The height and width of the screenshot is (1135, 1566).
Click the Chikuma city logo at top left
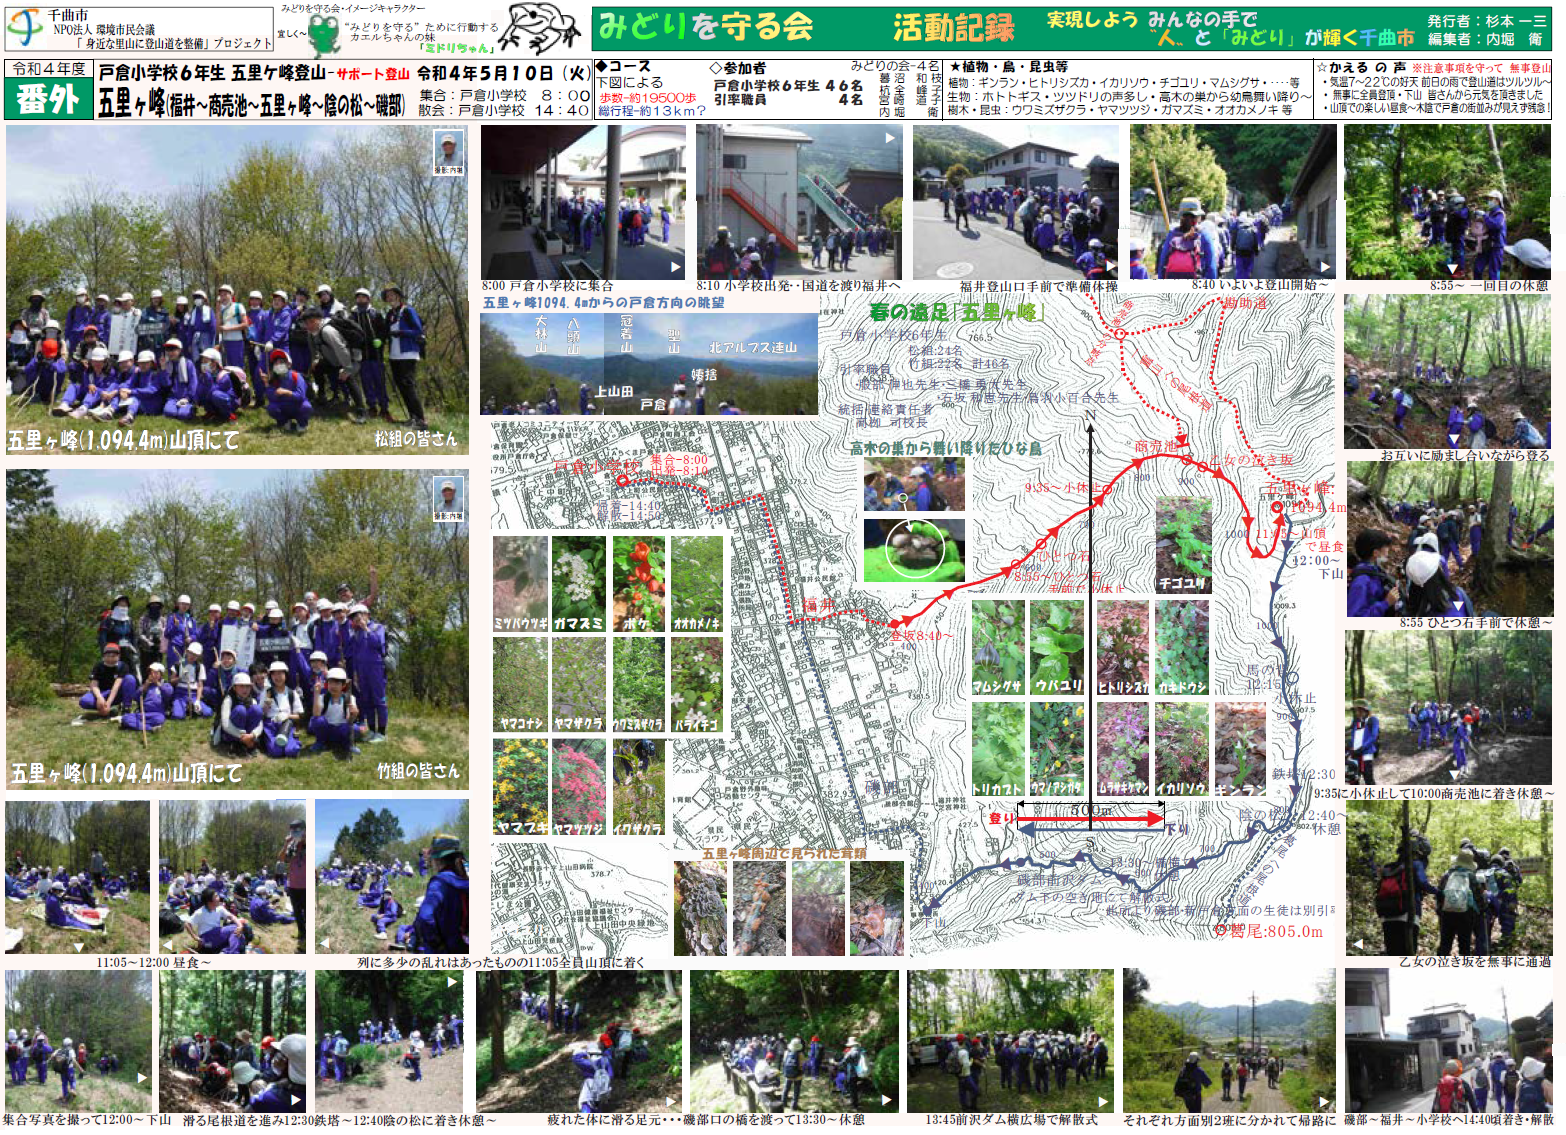pos(24,29)
